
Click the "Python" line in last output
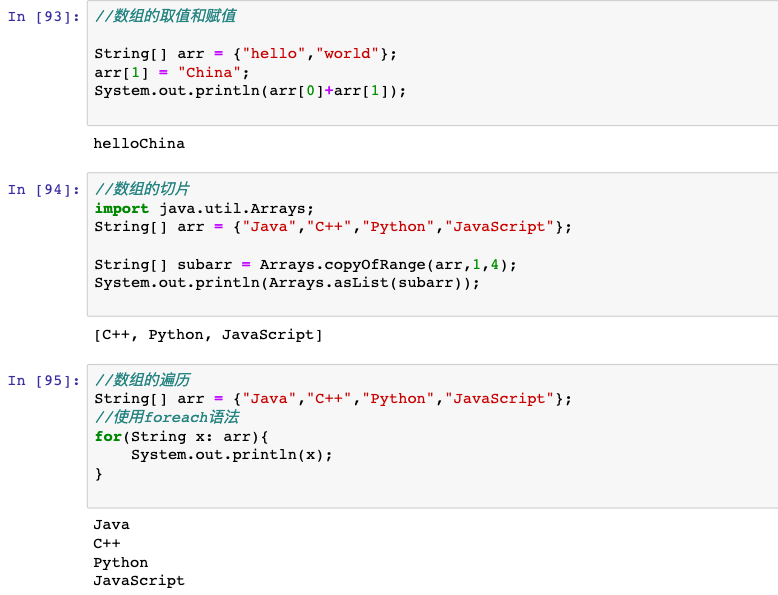click(x=121, y=563)
